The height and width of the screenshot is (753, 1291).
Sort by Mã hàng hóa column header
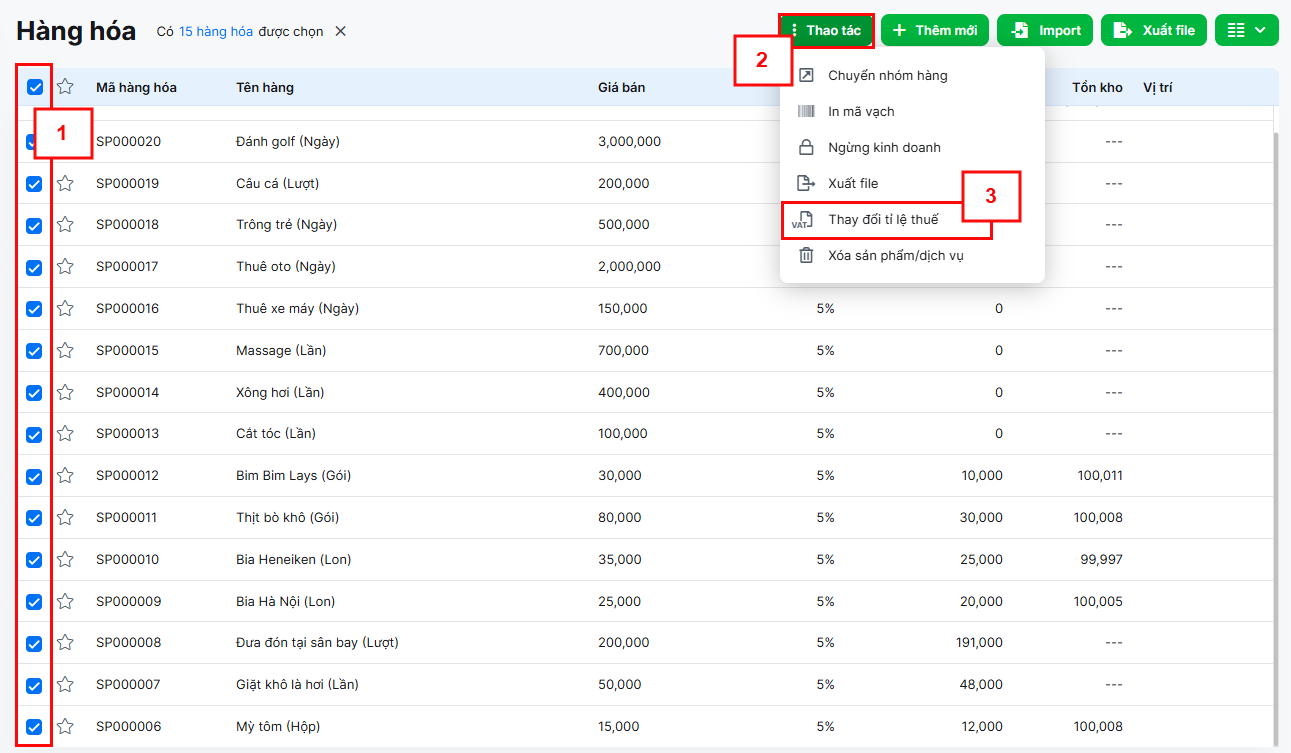pos(136,87)
